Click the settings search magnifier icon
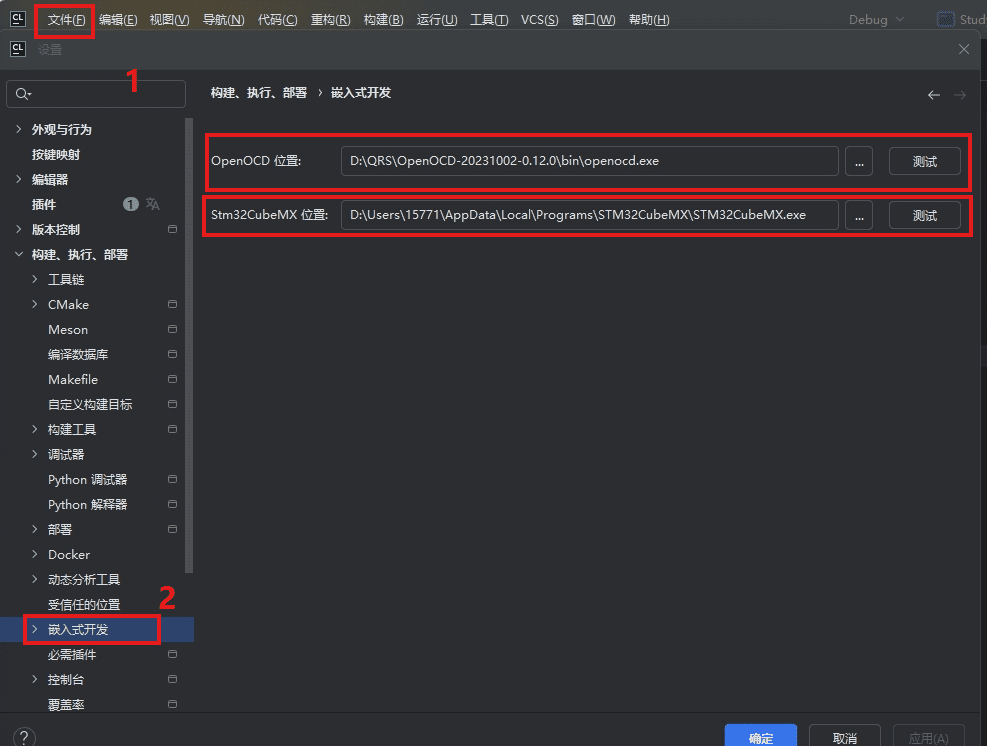Screen dimensions: 987x746 click(x=23, y=94)
